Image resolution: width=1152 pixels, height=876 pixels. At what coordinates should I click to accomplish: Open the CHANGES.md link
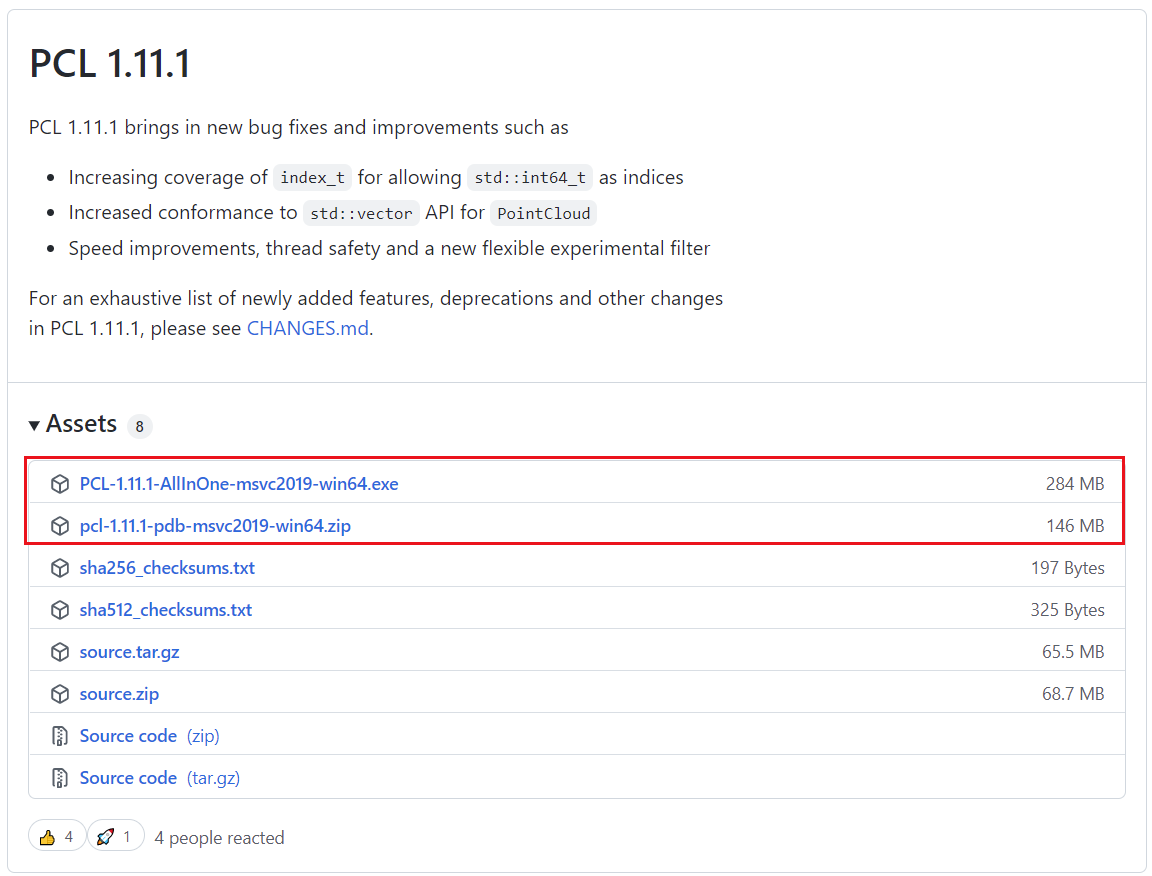pos(307,327)
